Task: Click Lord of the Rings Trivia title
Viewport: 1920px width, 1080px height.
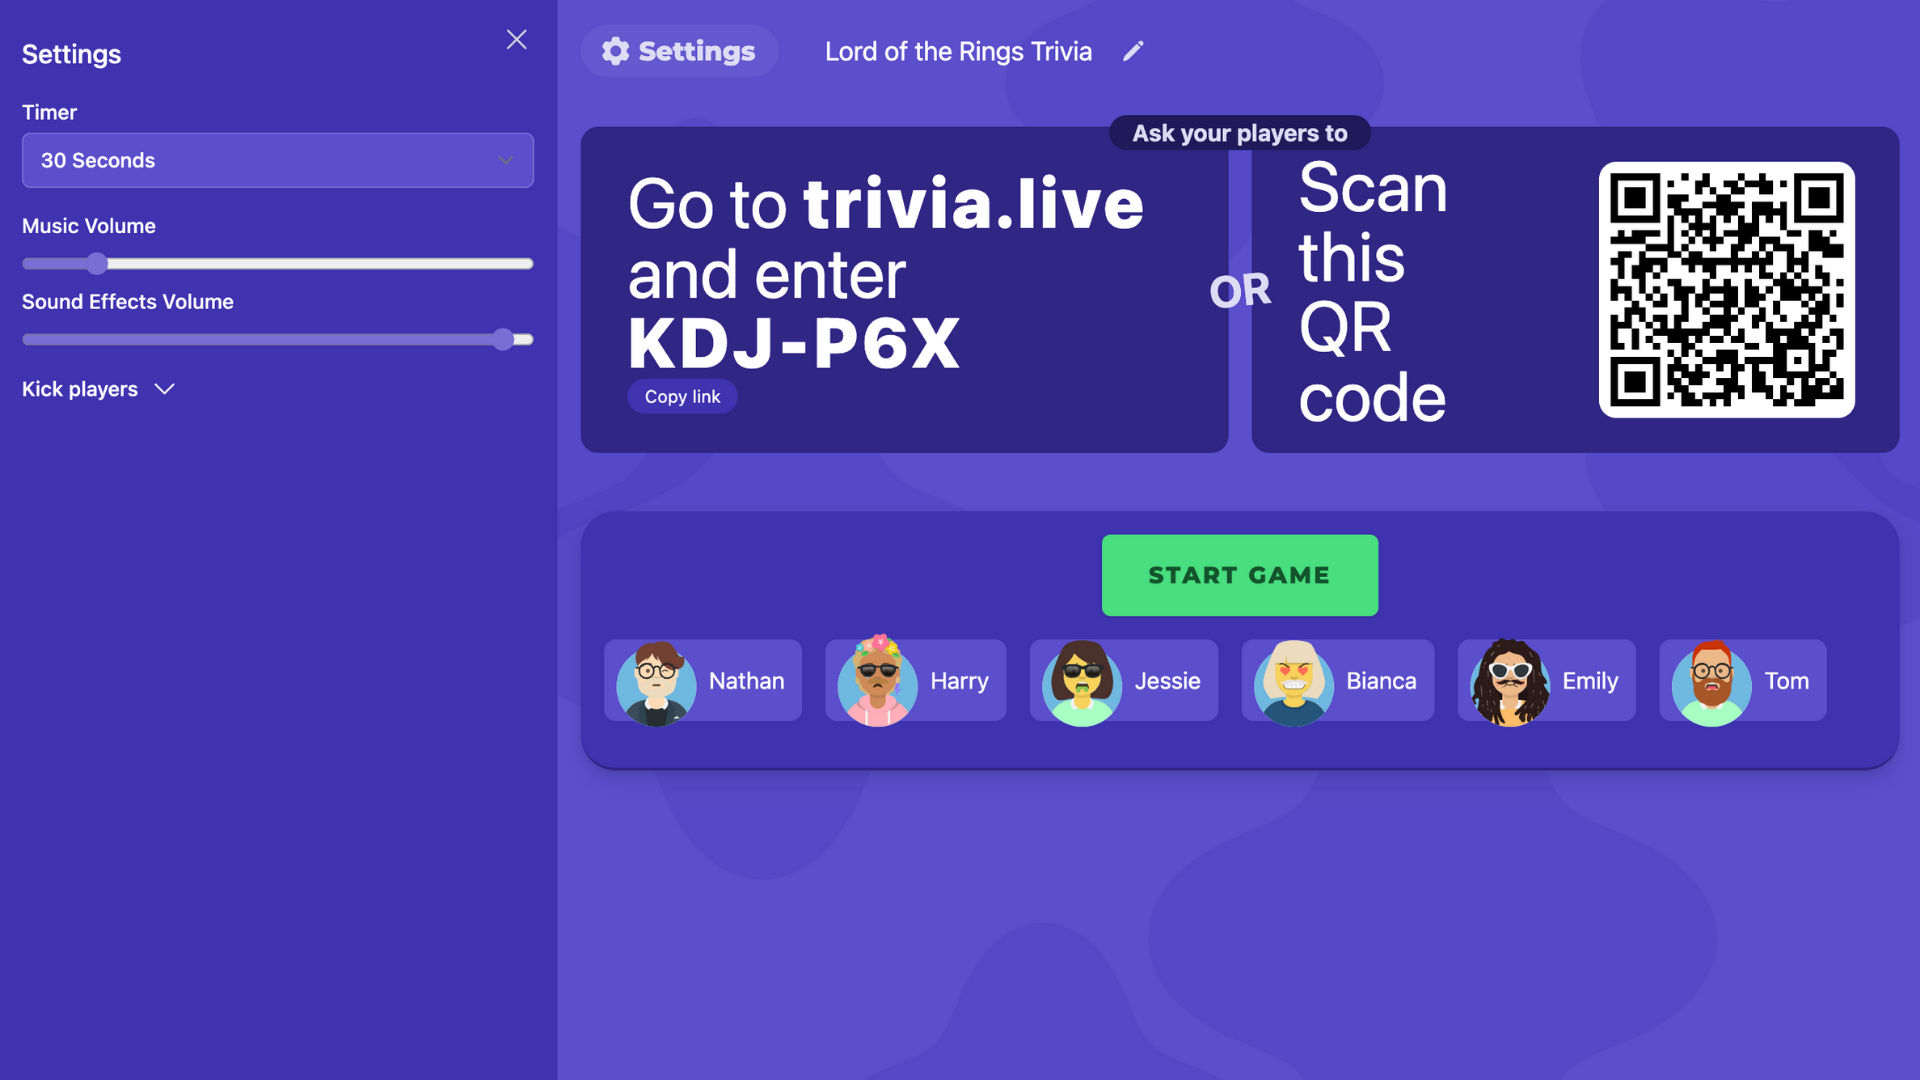Action: click(959, 50)
